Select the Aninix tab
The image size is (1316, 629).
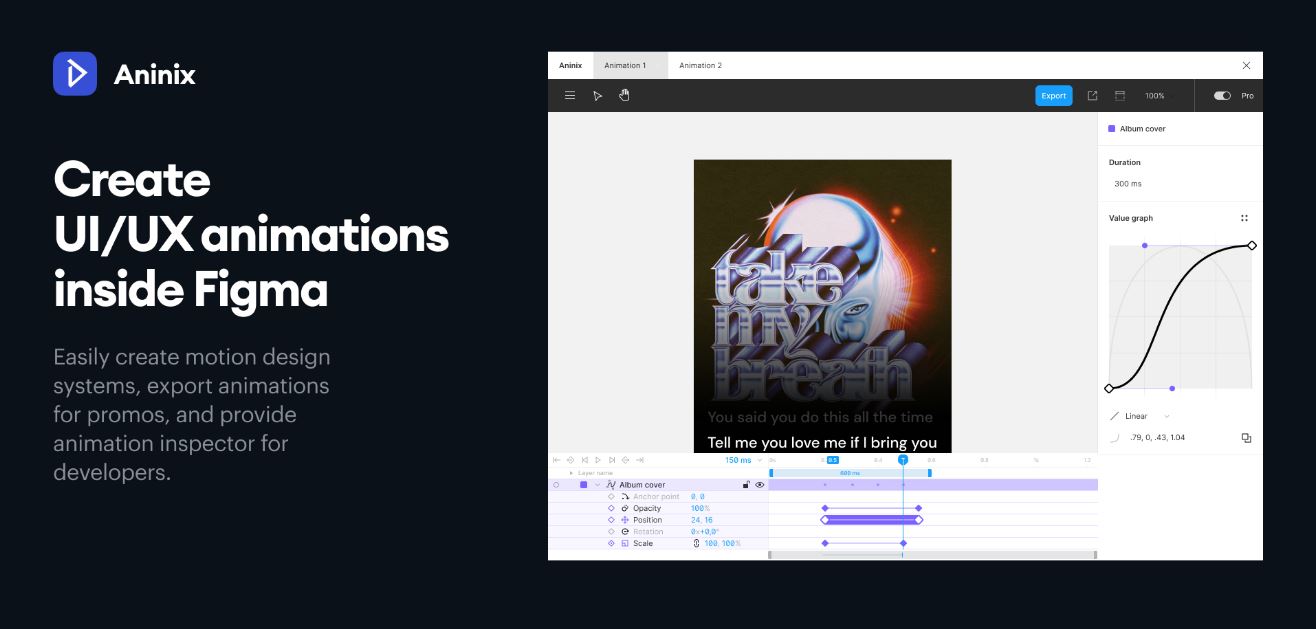pyautogui.click(x=570, y=66)
